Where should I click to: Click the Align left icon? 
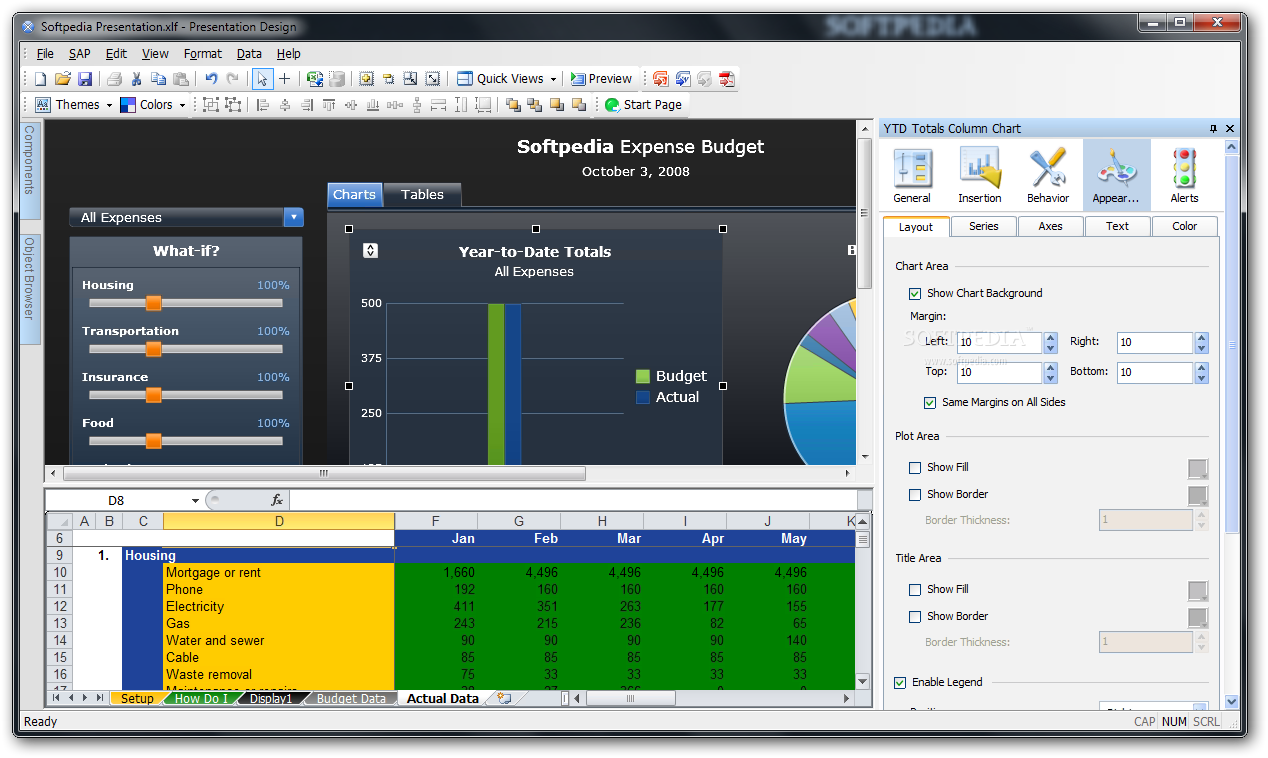pos(263,105)
